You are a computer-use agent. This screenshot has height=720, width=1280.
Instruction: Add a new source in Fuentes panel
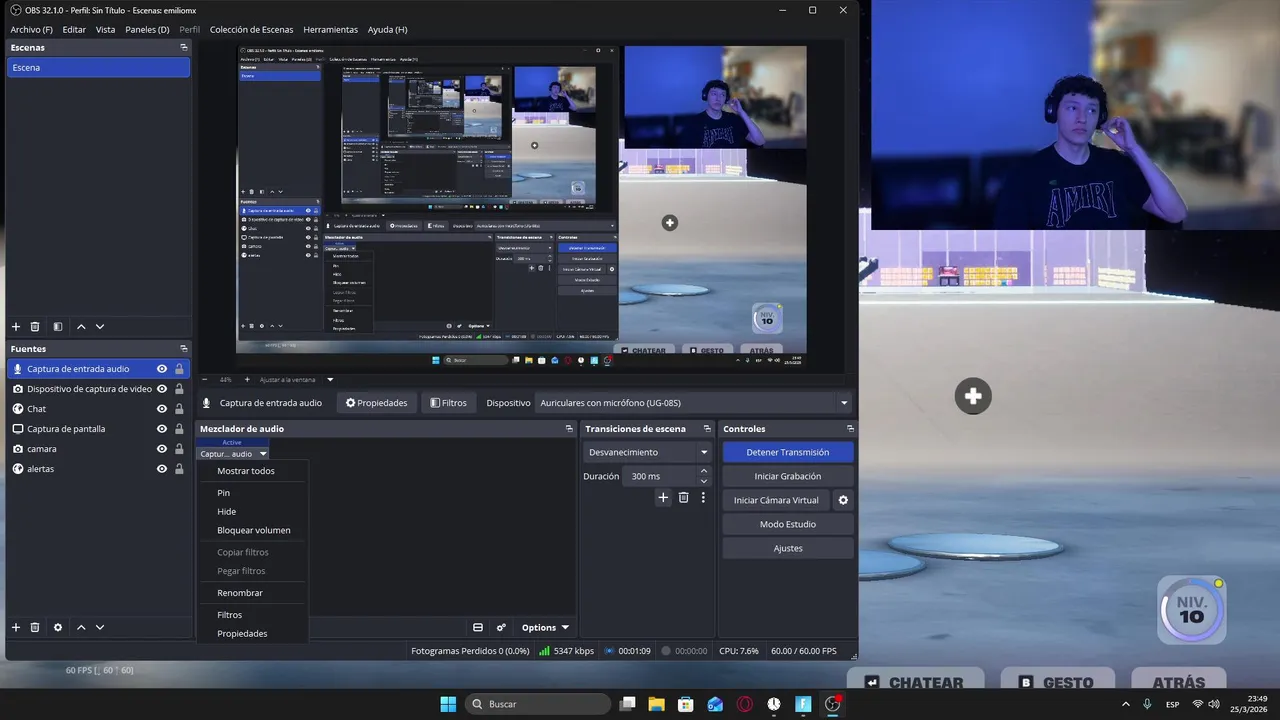point(16,628)
